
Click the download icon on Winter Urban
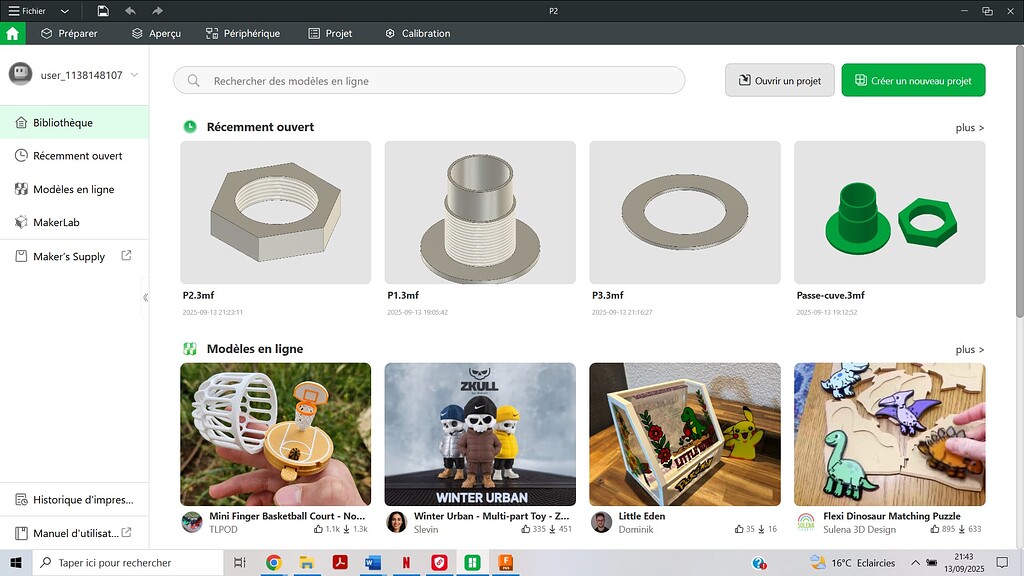click(552, 529)
